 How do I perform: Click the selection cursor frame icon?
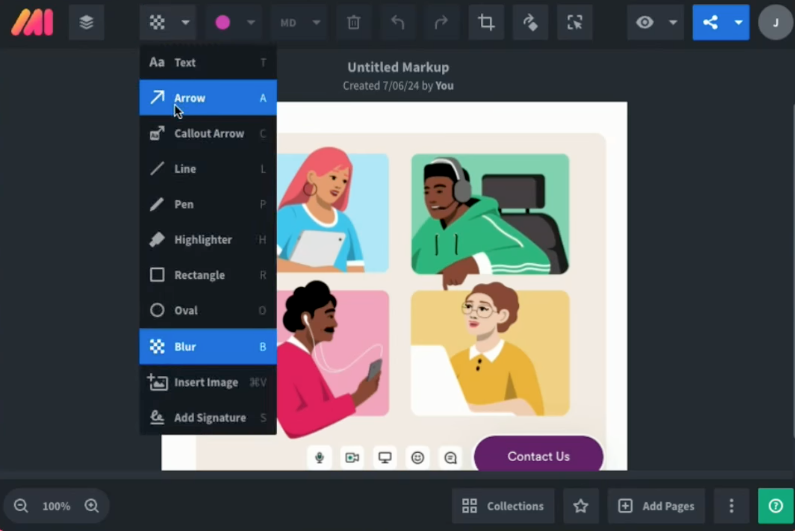(x=574, y=22)
